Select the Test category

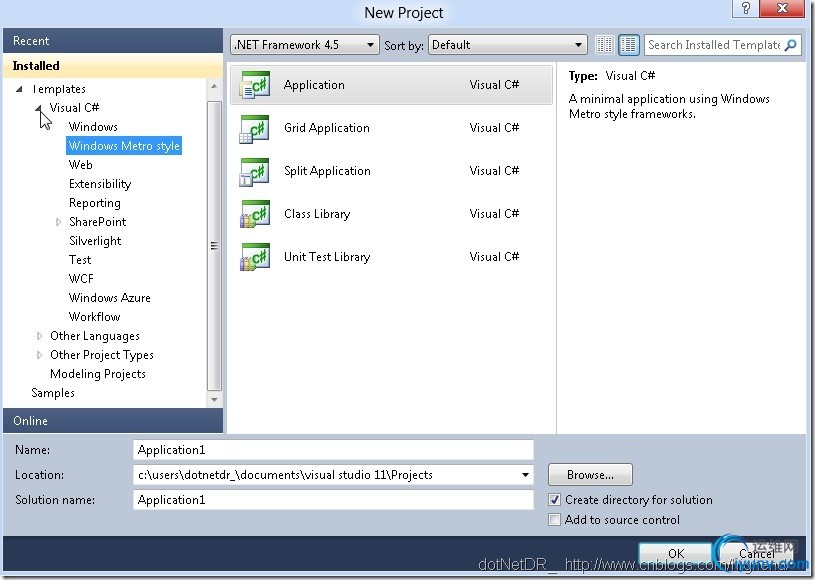[x=80, y=260]
